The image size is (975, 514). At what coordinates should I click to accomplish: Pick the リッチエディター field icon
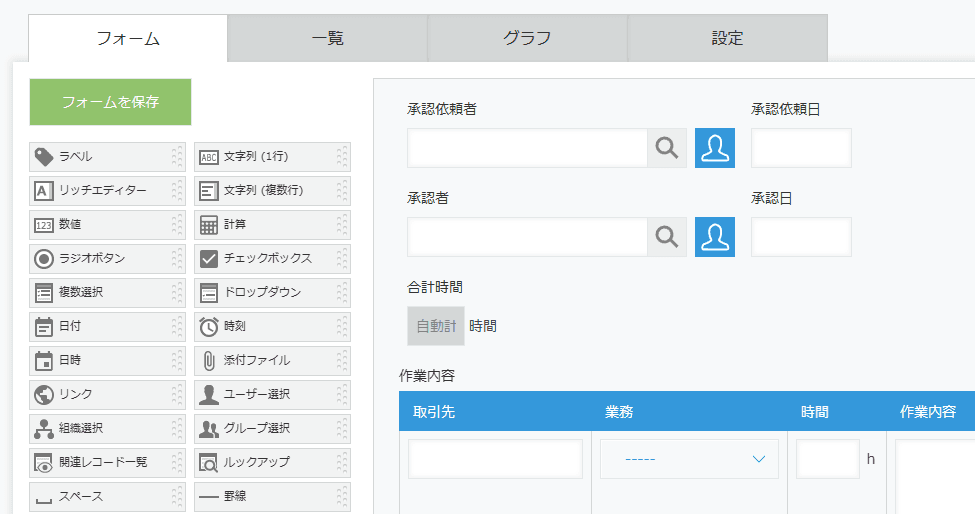tap(44, 191)
